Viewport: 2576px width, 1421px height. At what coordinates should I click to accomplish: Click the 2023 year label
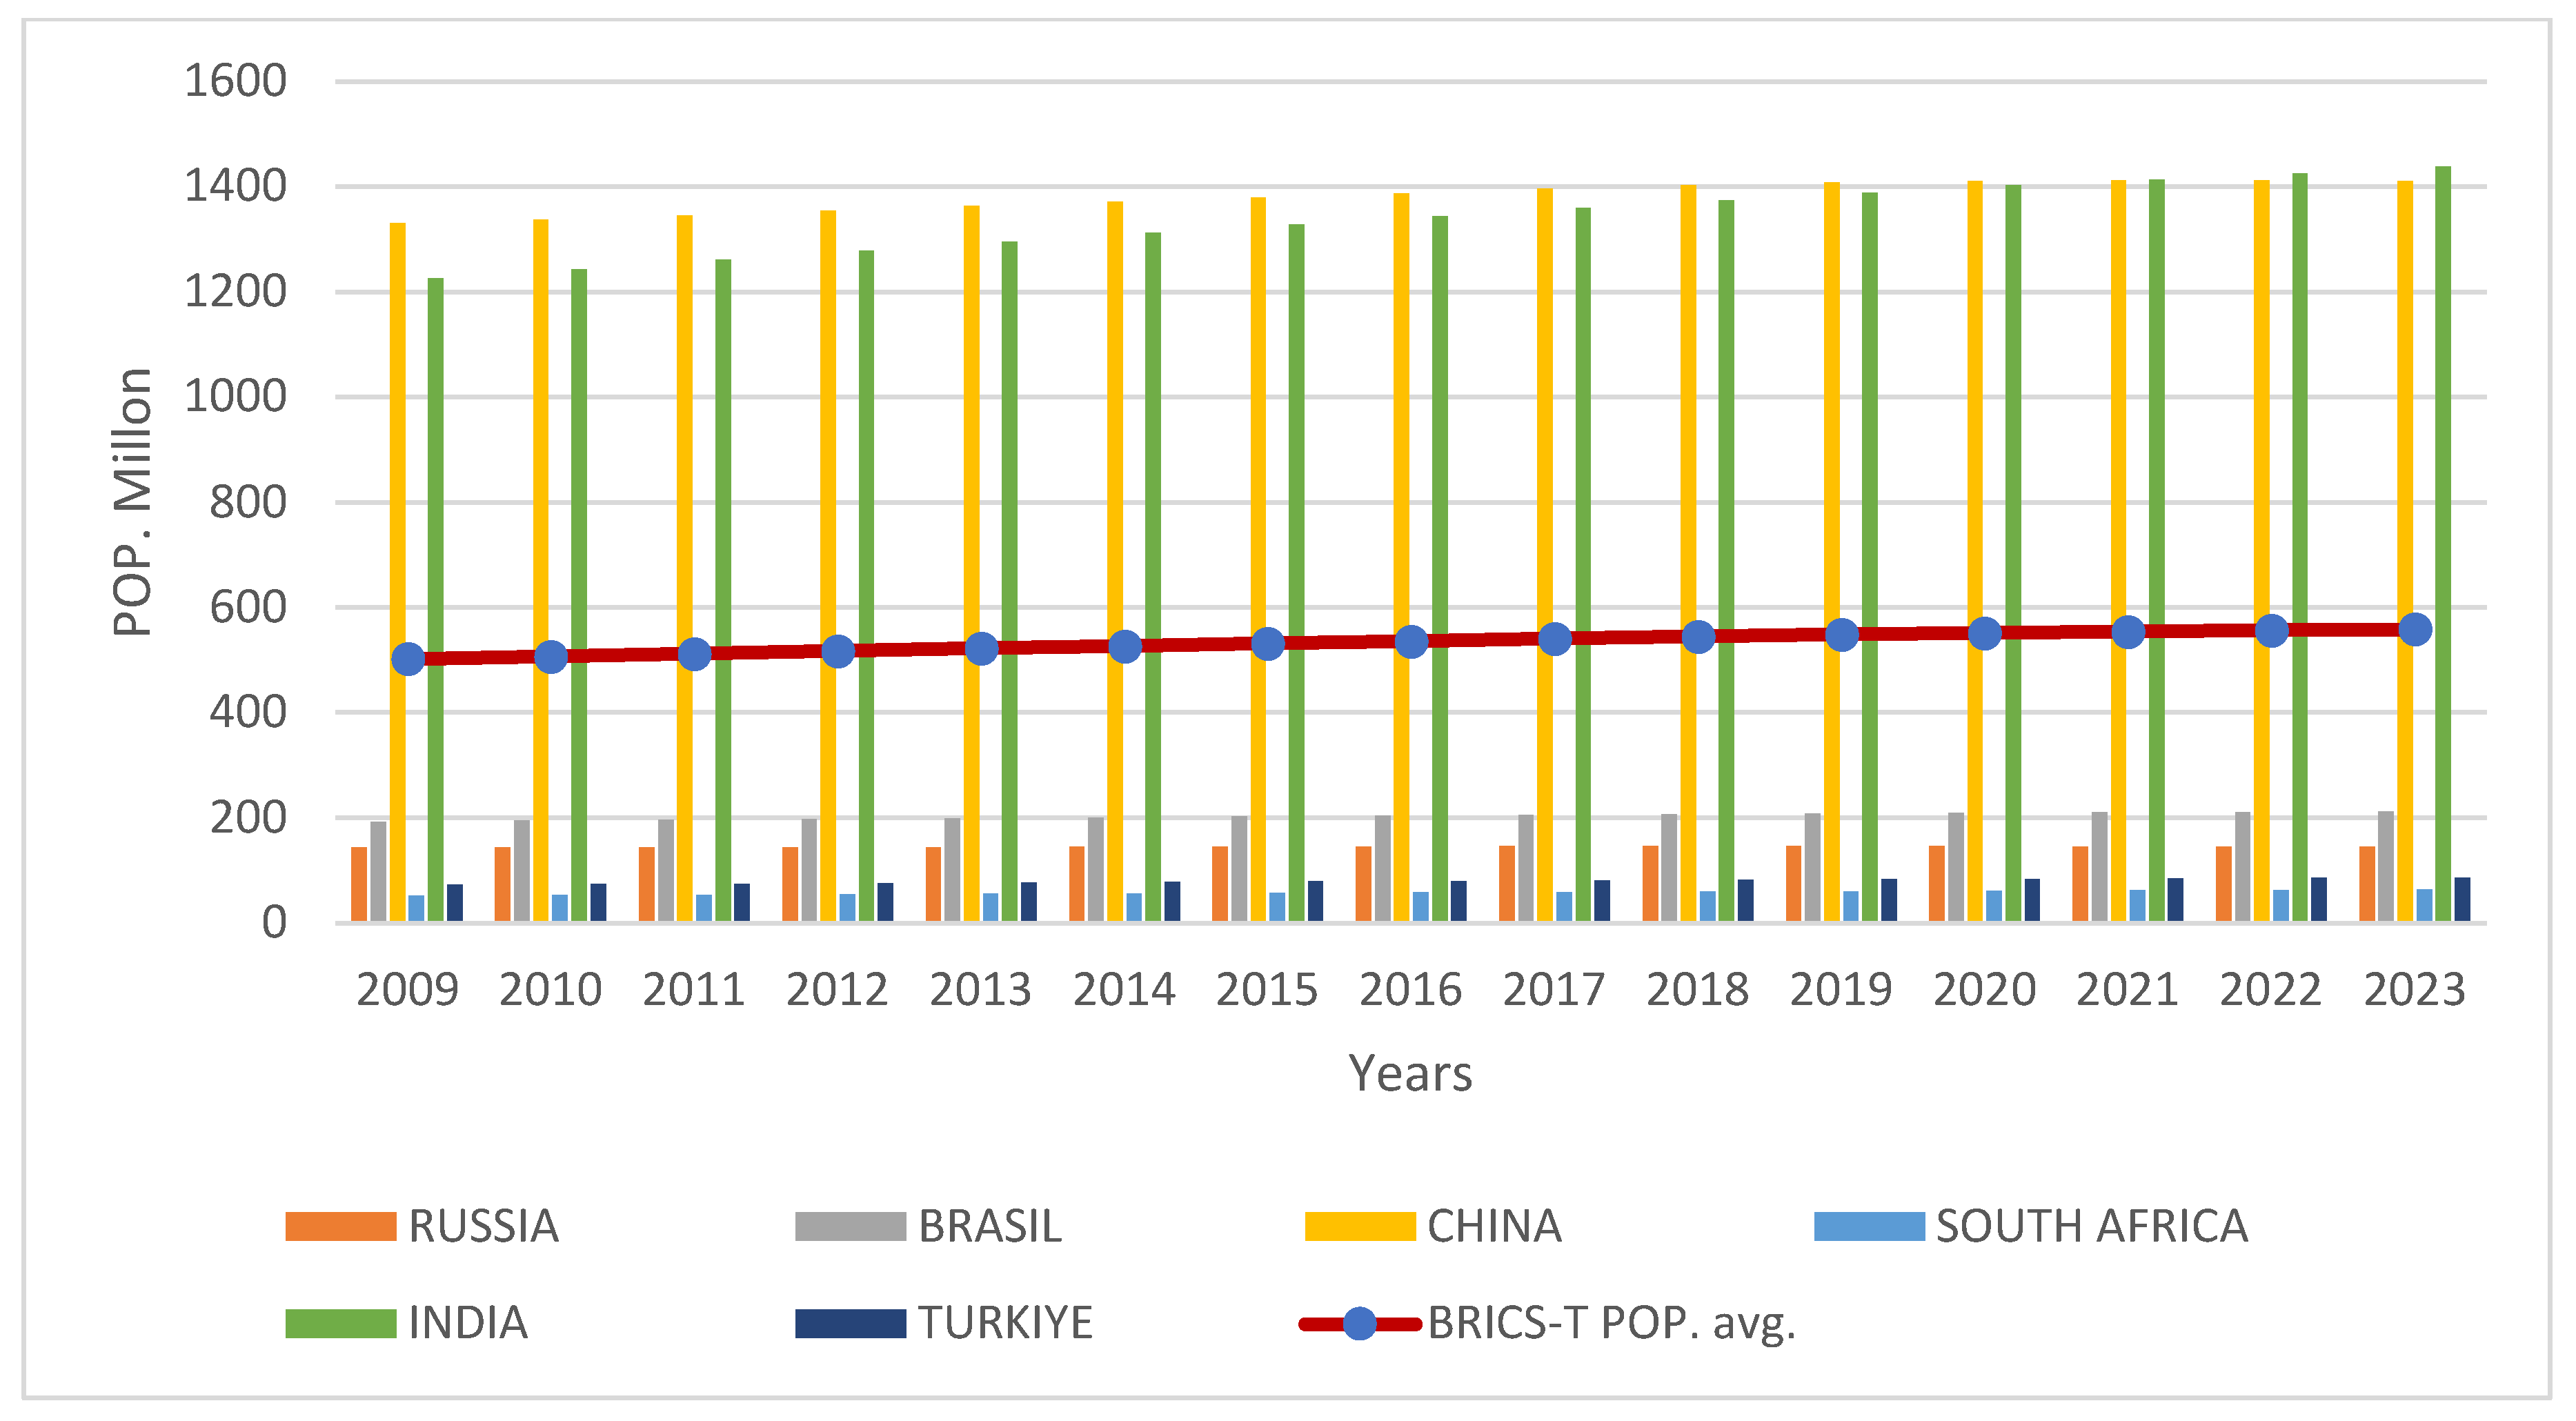[x=2415, y=990]
